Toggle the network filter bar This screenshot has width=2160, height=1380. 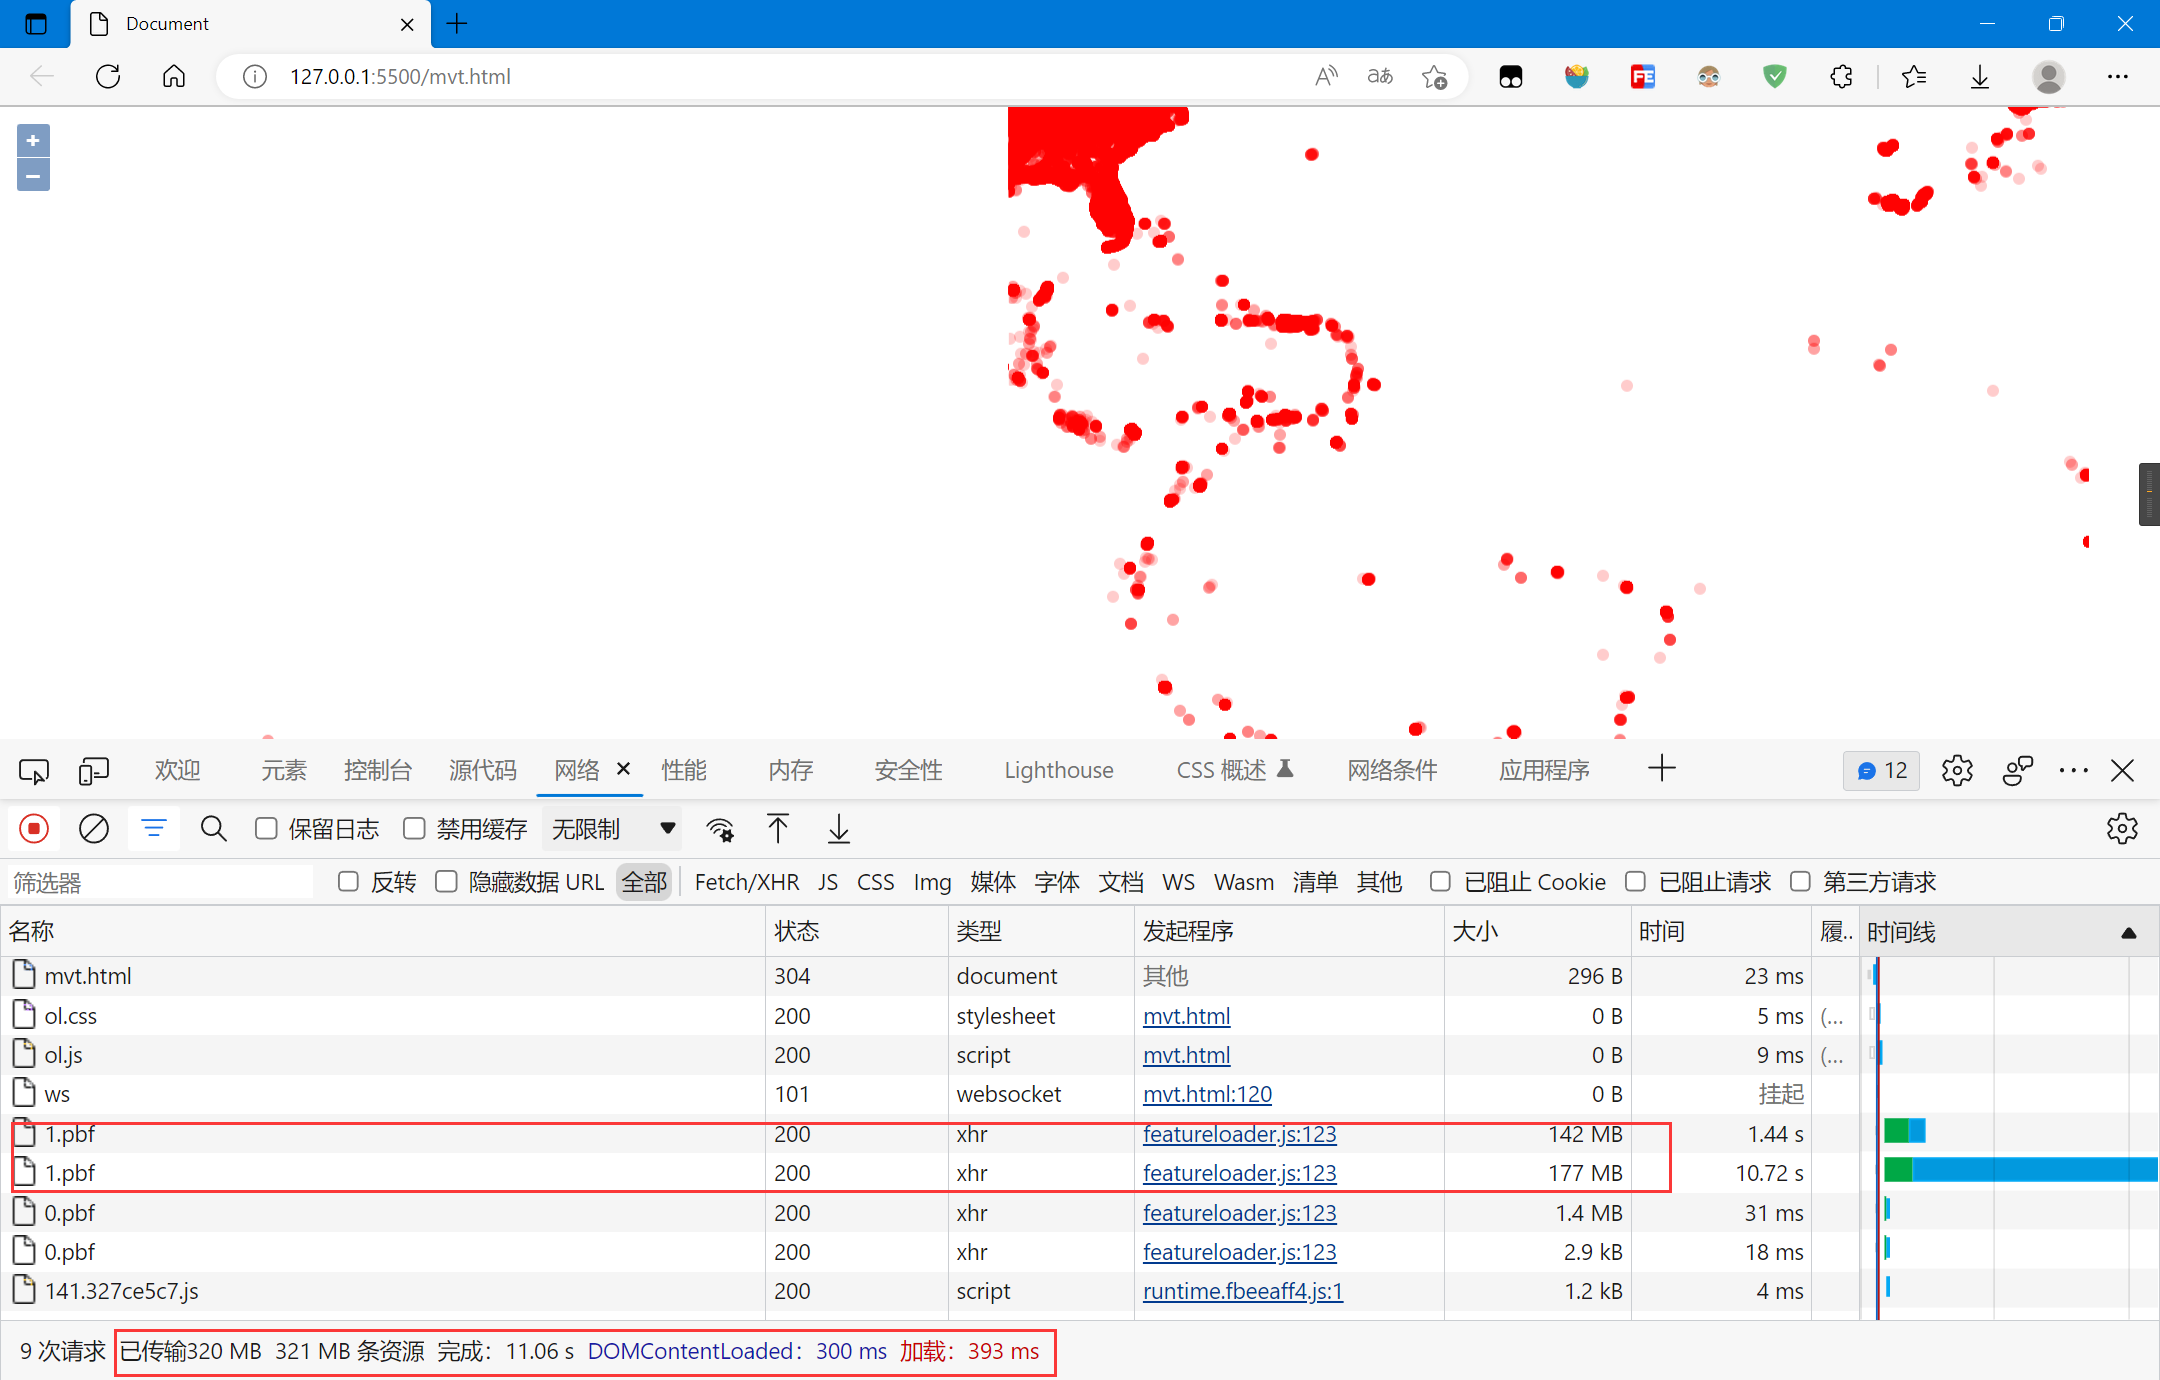[154, 829]
